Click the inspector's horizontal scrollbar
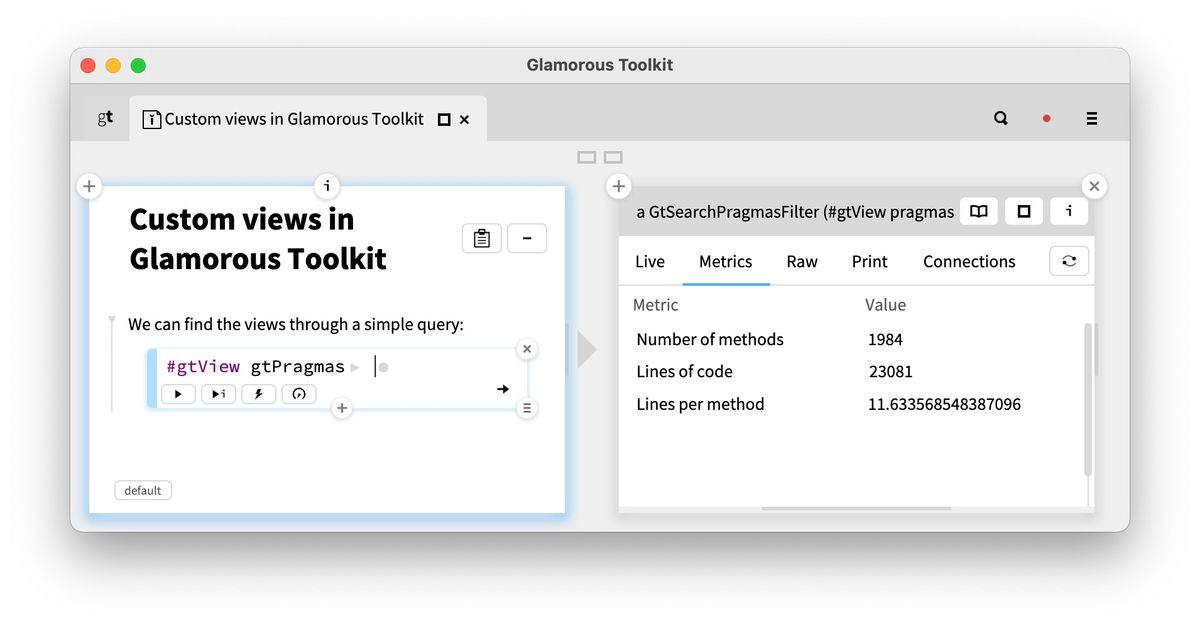This screenshot has height=625, width=1200. click(857, 508)
